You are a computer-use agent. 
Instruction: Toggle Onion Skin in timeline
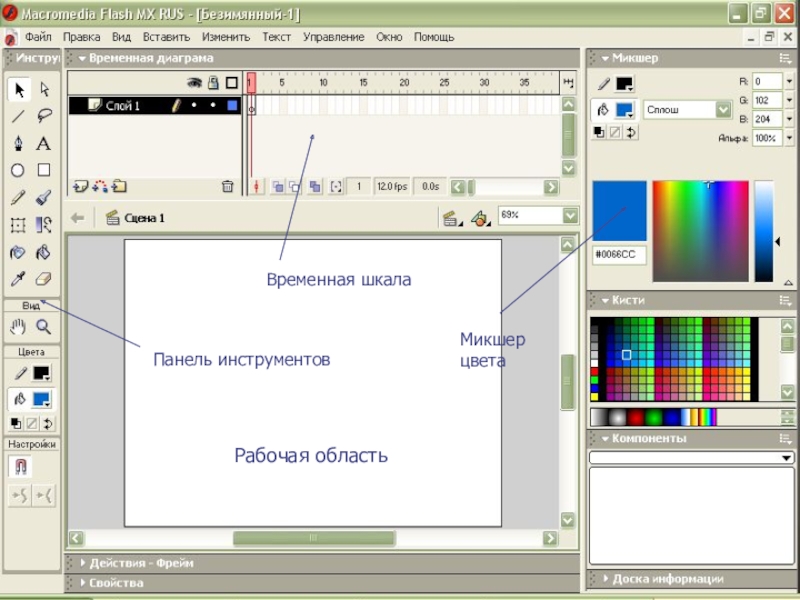(x=278, y=187)
